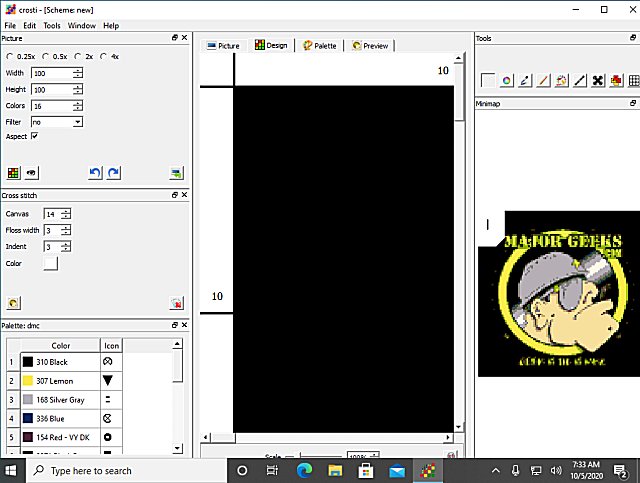Close the Cross stitch panel

coord(184,195)
